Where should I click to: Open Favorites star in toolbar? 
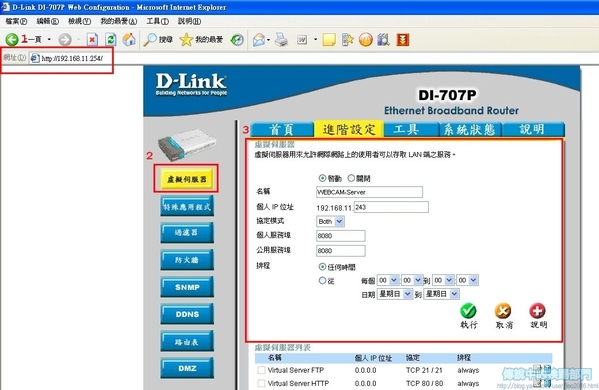click(186, 39)
